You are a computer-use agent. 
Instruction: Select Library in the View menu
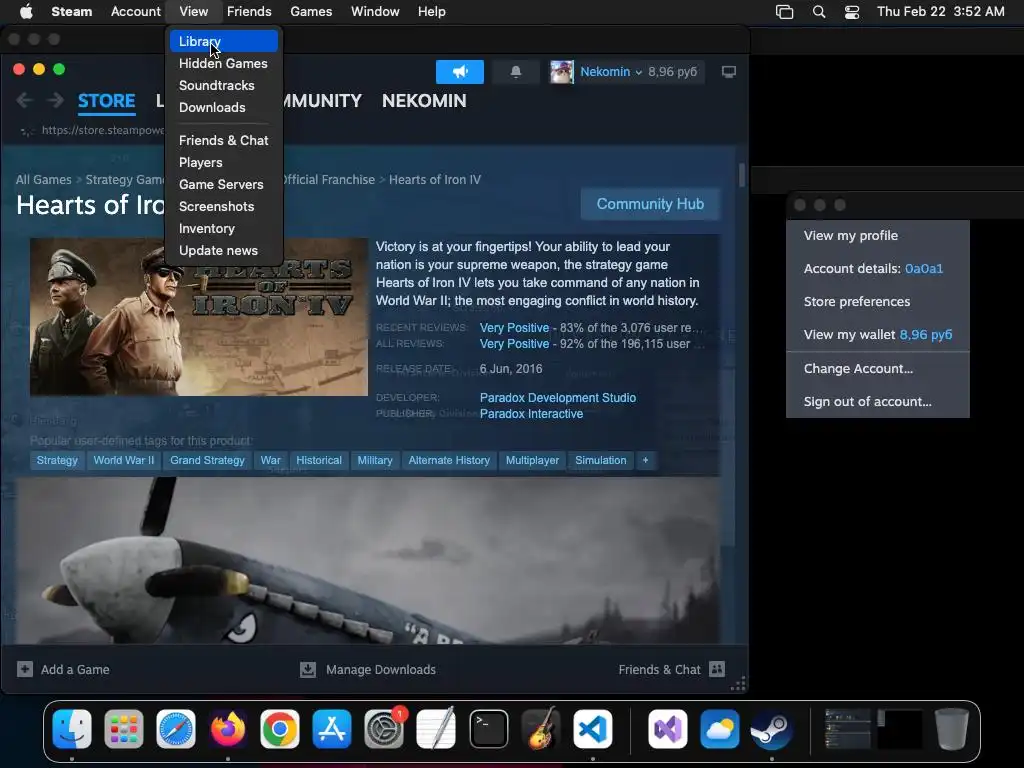[224, 41]
